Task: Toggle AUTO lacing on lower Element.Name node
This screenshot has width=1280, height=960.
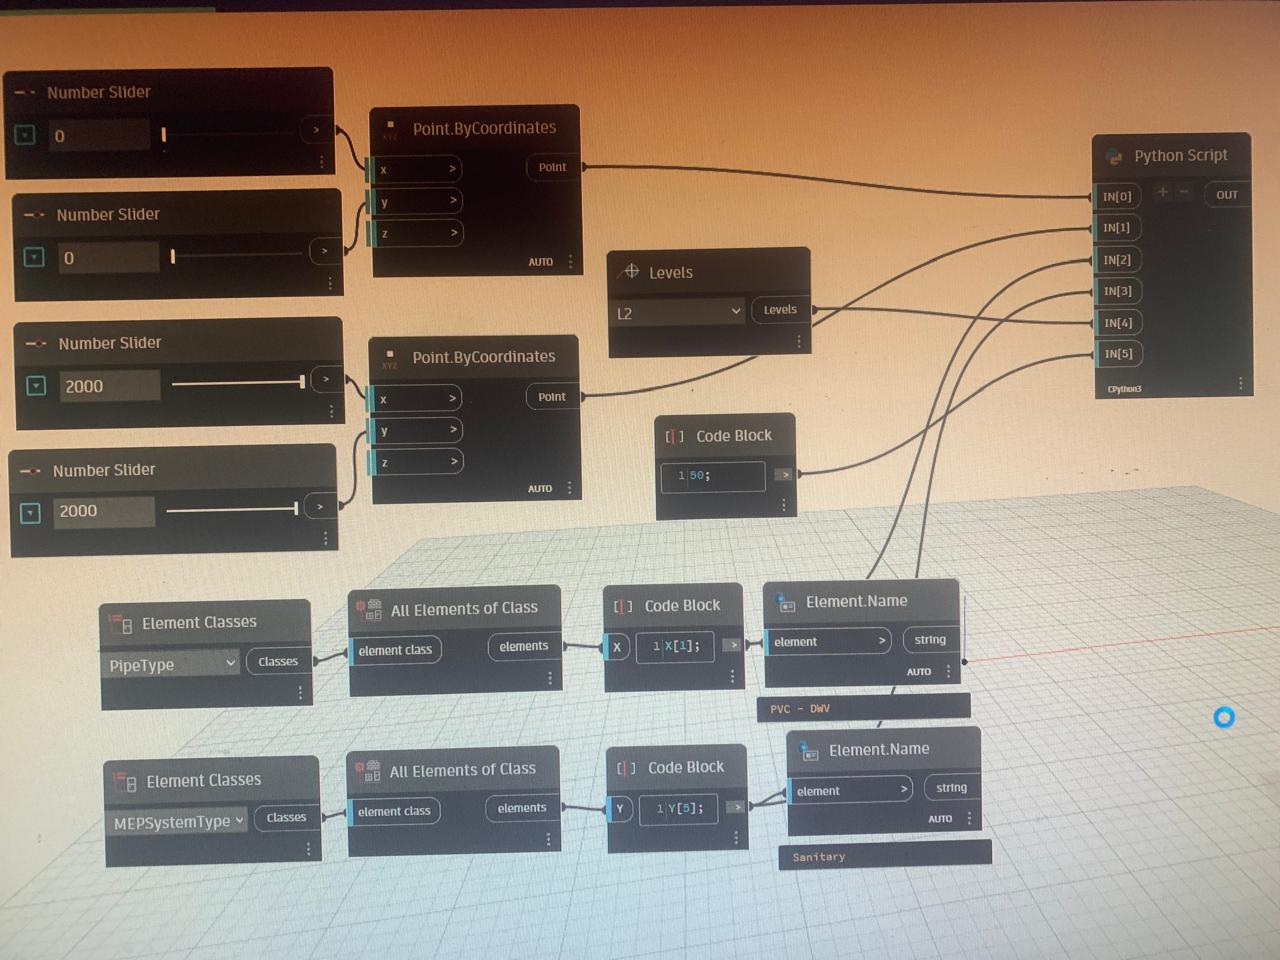Action: [x=941, y=818]
